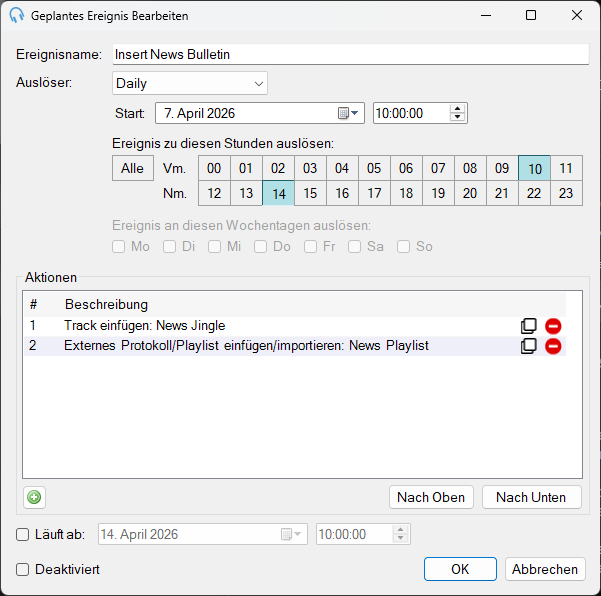Open the start date calendar picker

pyautogui.click(x=348, y=113)
